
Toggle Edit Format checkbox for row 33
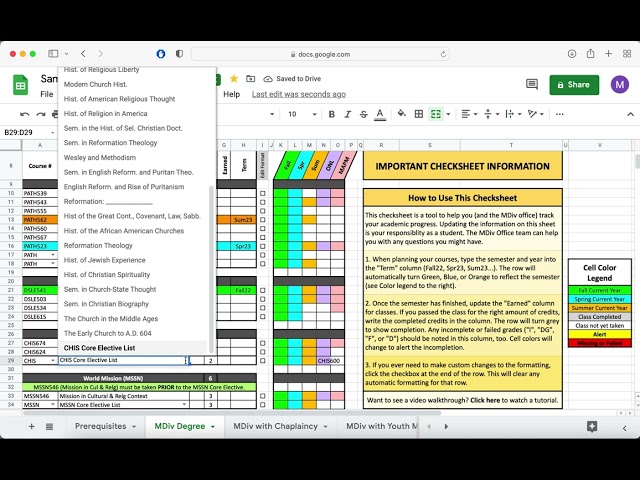click(x=262, y=396)
